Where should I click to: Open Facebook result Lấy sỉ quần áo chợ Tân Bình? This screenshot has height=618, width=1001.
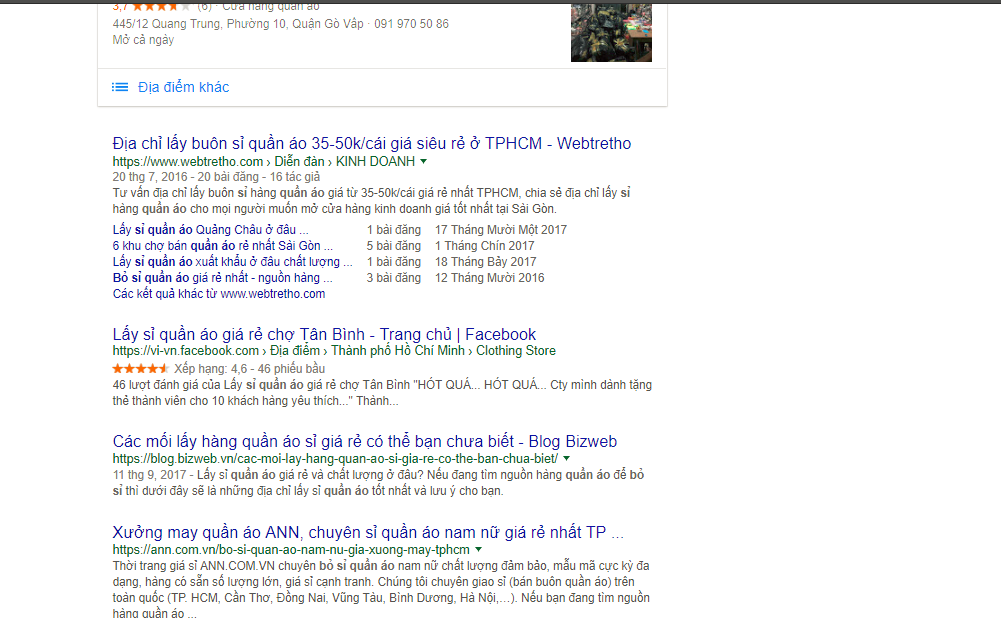click(324, 334)
